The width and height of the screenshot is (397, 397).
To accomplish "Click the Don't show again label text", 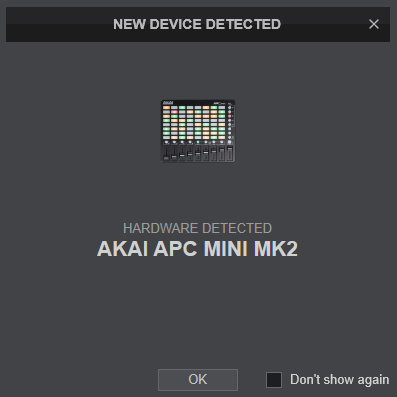I will pos(339,380).
